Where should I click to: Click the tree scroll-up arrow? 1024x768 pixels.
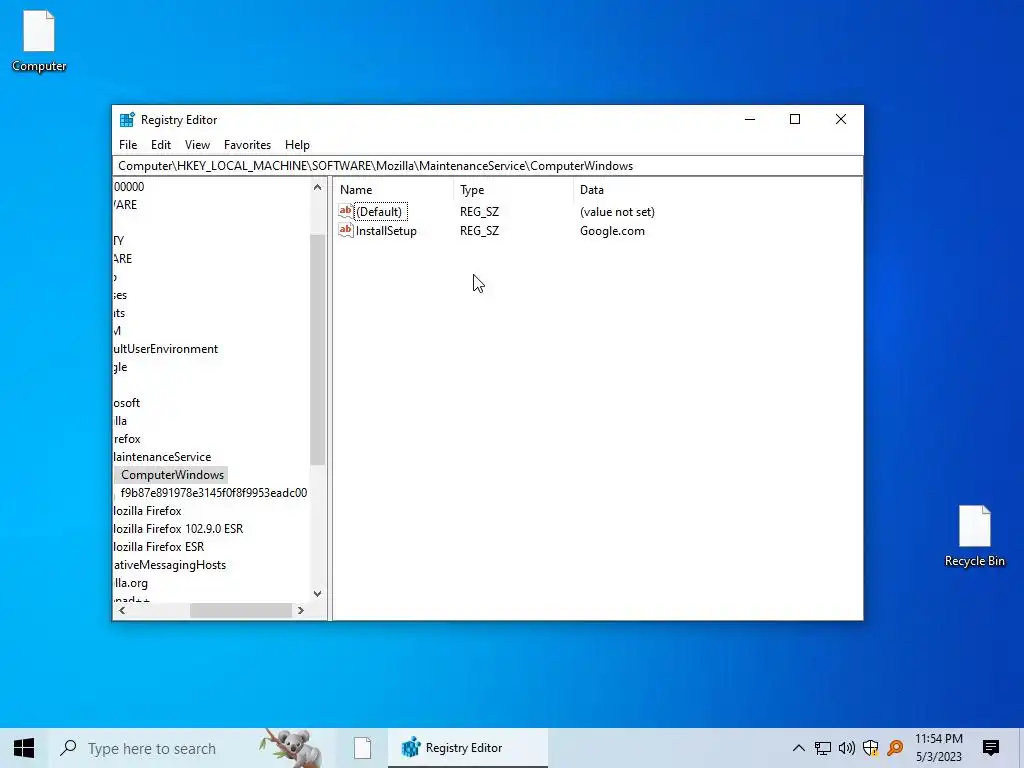[317, 187]
